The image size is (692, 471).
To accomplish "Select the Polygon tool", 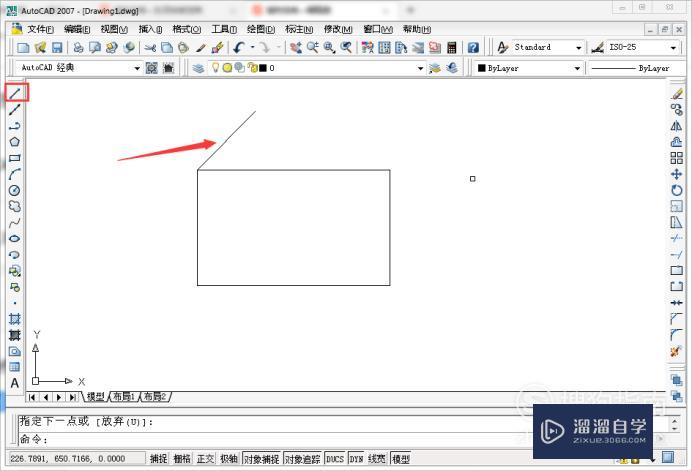I will 15,142.
